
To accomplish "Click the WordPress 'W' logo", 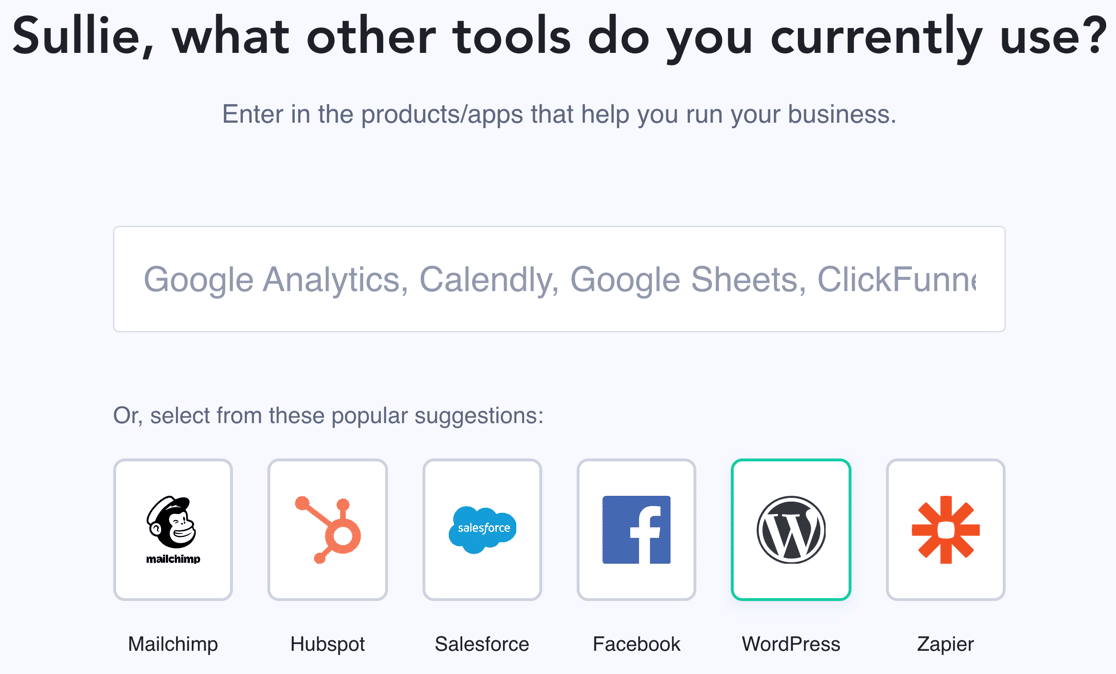I will (x=791, y=530).
